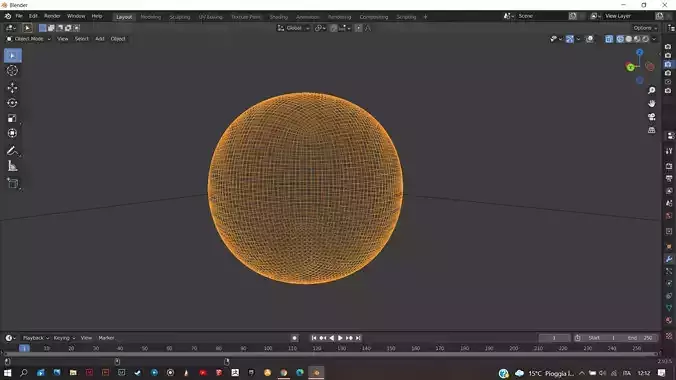This screenshot has width=676, height=380.
Task: Open the Options dropdown
Action: click(645, 28)
